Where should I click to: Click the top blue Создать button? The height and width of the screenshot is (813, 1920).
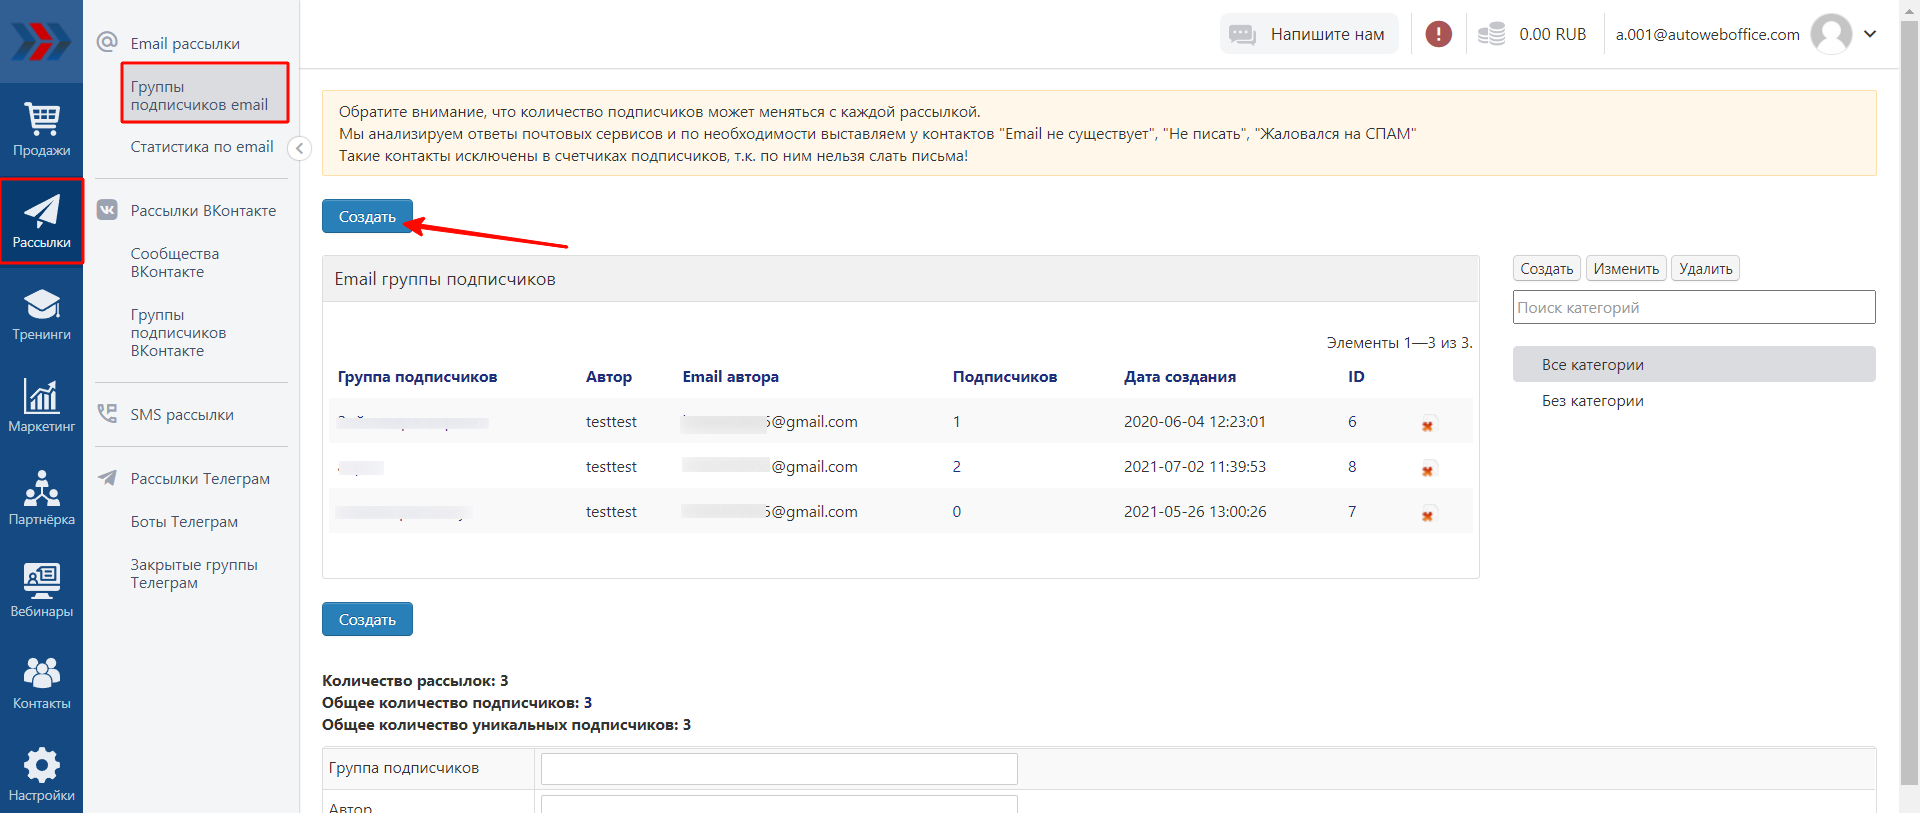point(367,217)
